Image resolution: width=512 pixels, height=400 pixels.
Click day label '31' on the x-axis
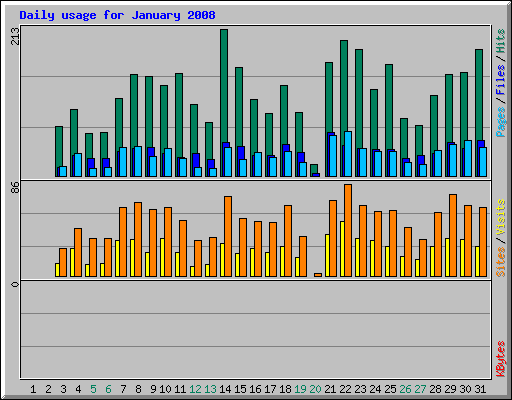pyautogui.click(x=480, y=389)
